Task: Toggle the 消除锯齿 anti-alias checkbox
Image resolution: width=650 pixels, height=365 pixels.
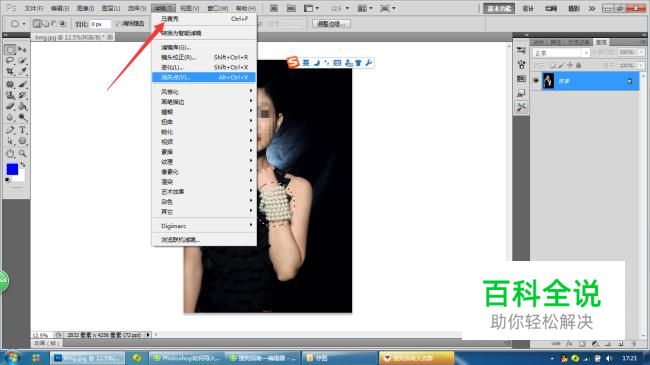Action: [x=118, y=24]
